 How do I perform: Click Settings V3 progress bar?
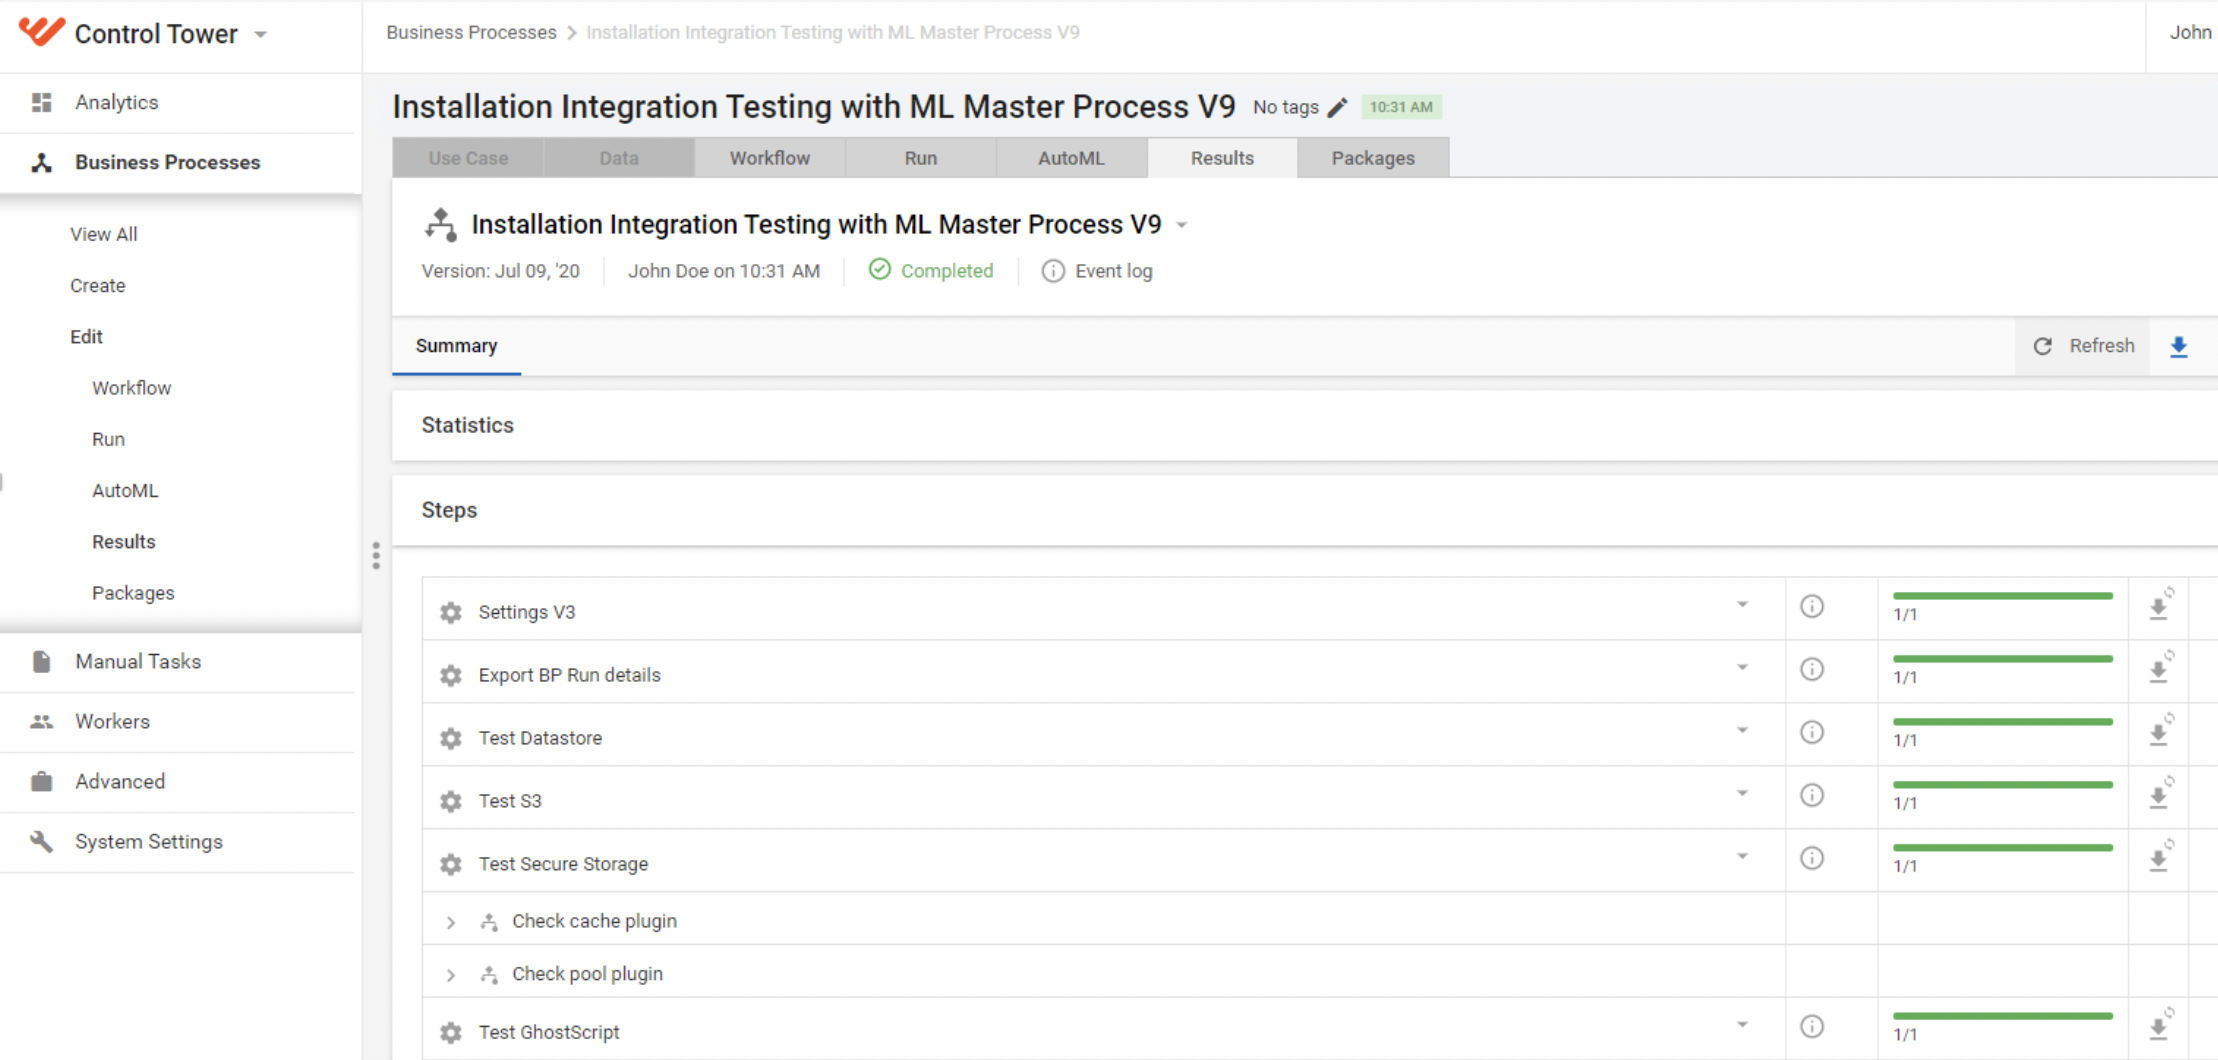[x=2002, y=596]
